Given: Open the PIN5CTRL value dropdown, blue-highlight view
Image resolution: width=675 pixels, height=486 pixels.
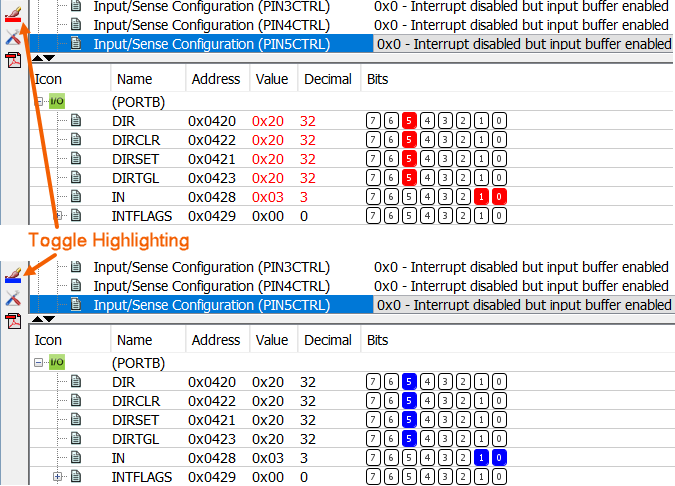Looking at the screenshot, I should pyautogui.click(x=523, y=305).
